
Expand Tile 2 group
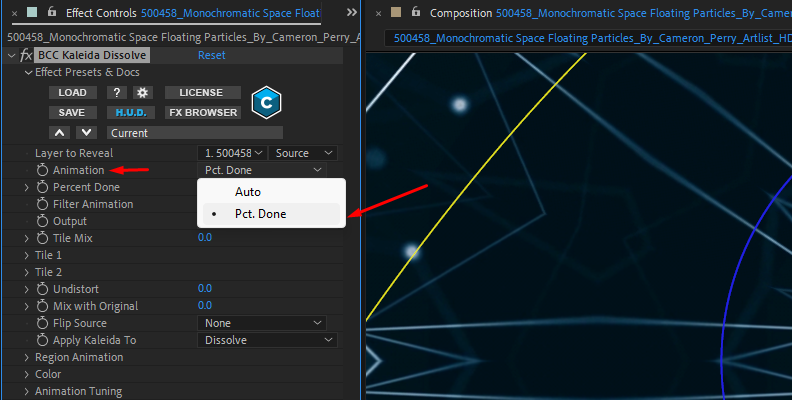point(27,272)
